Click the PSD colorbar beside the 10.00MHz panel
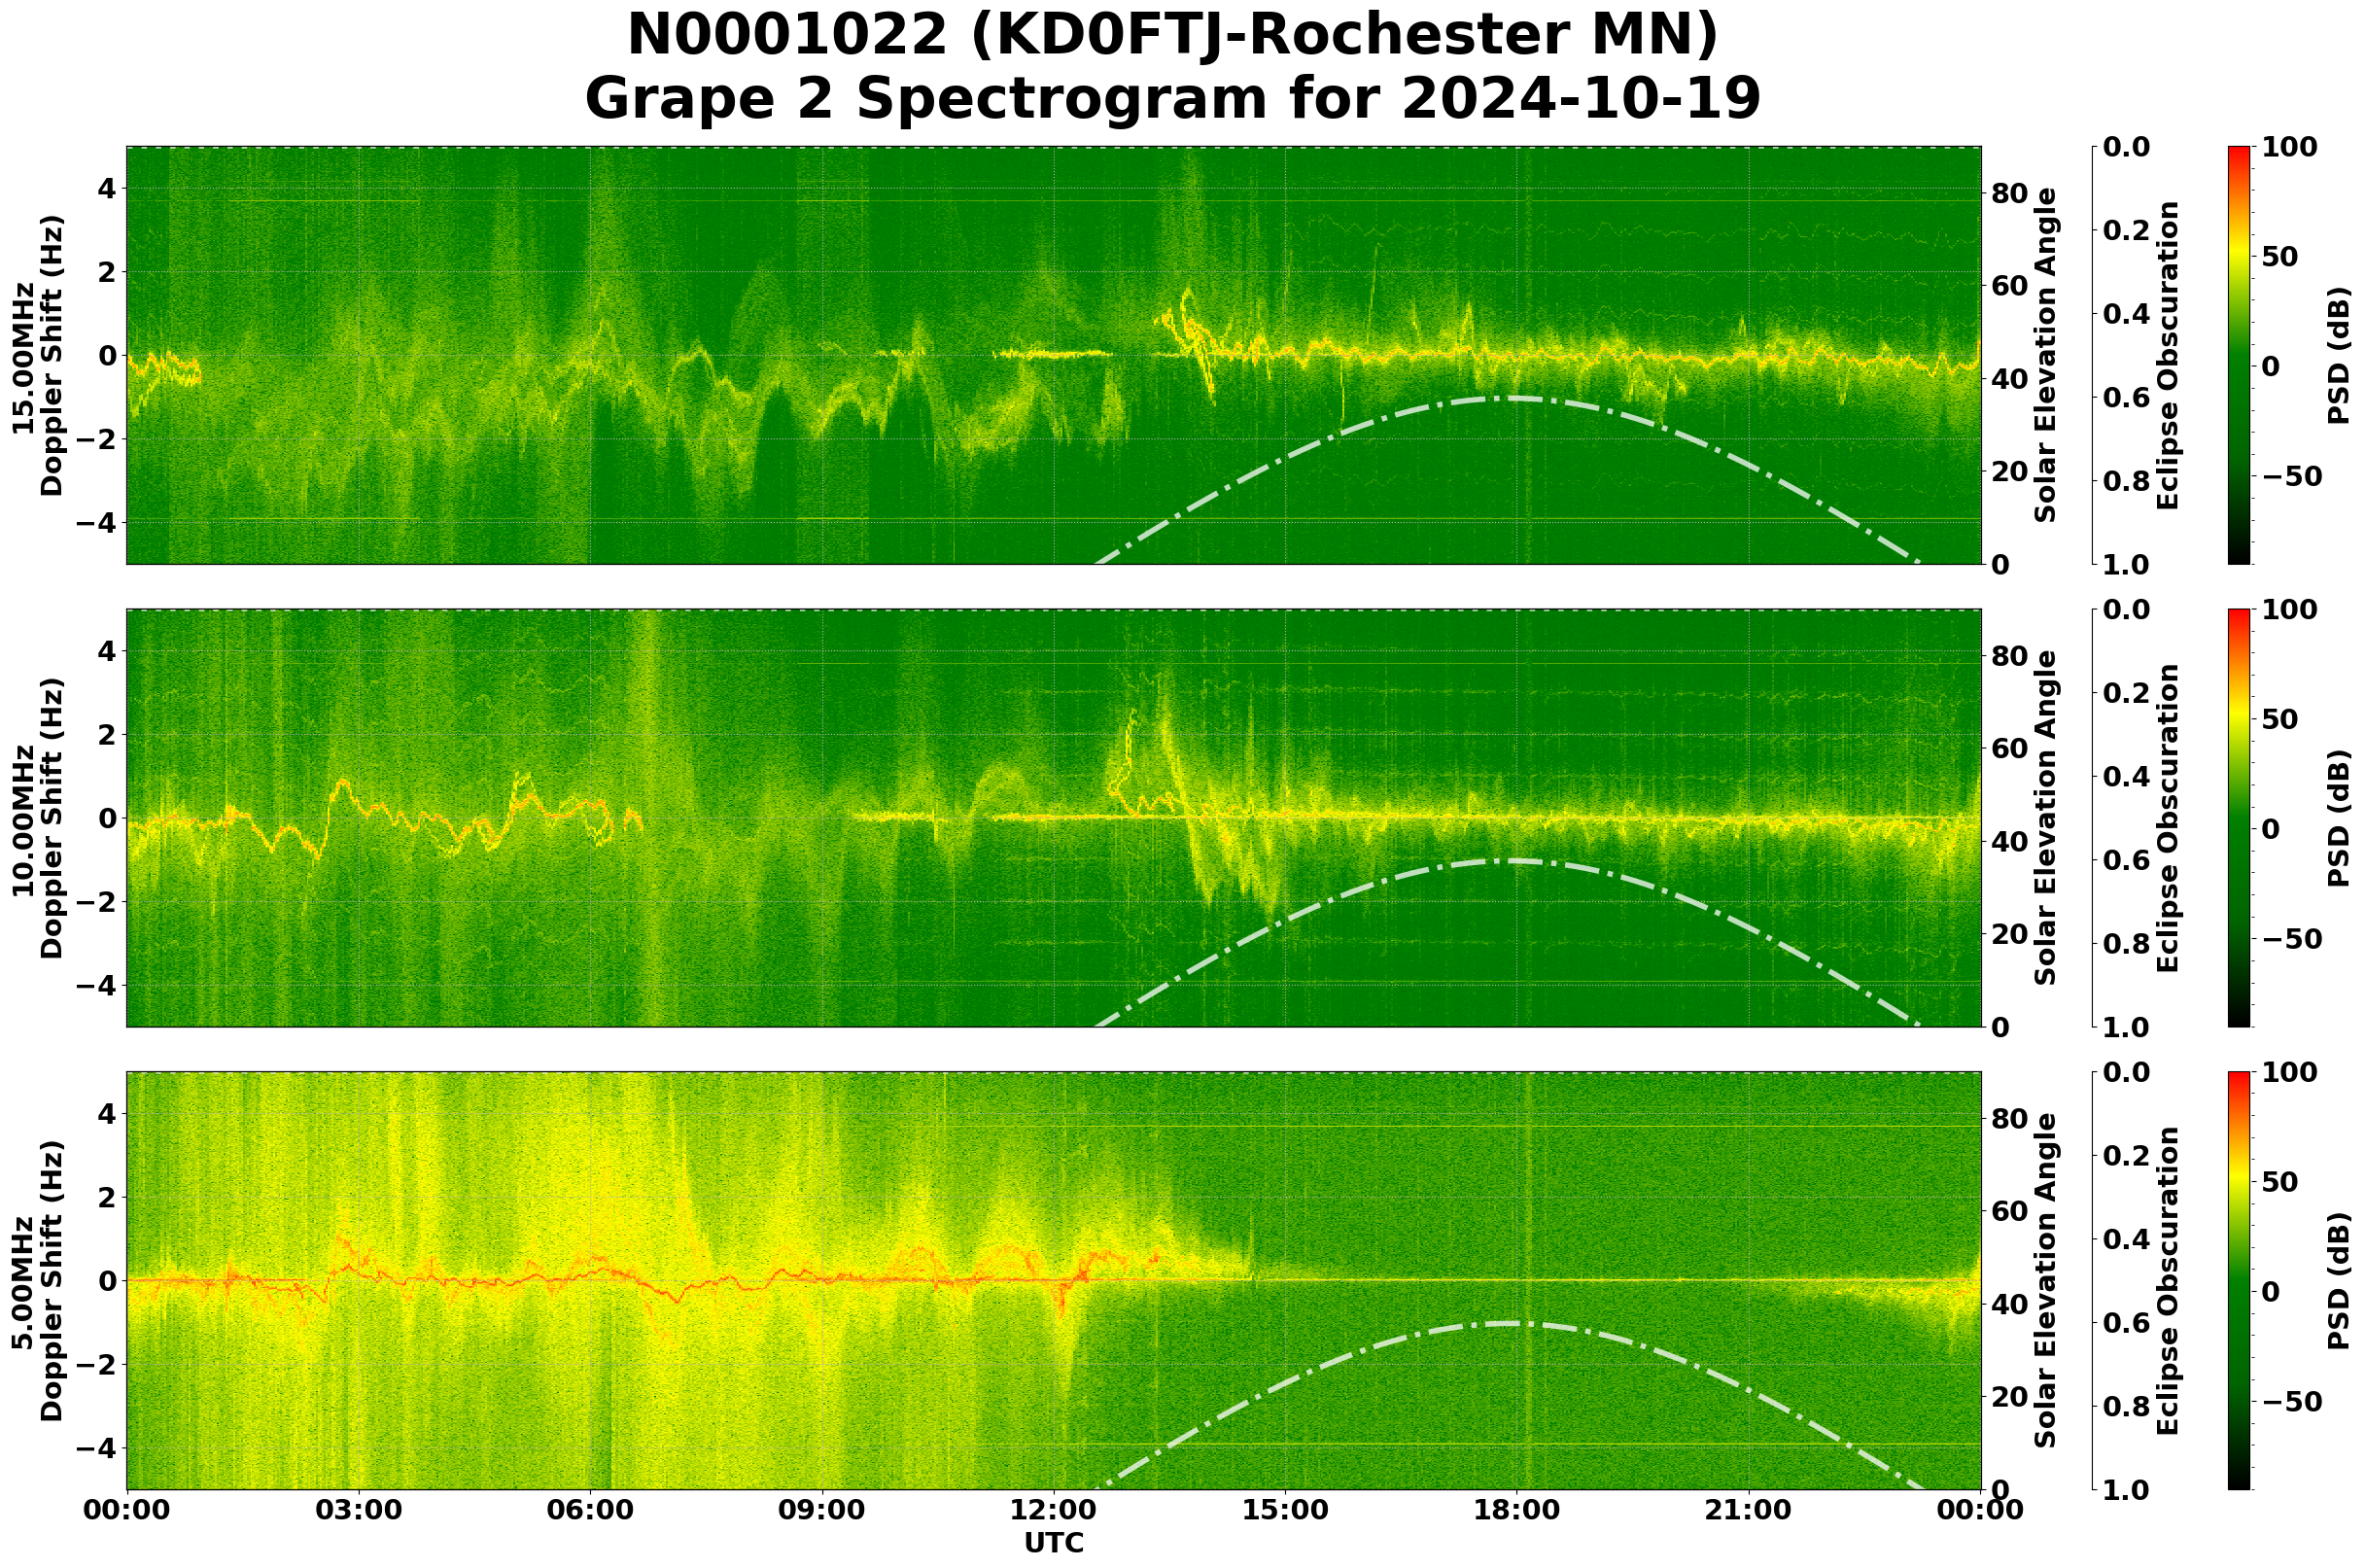This screenshot has height=1568, width=2365. point(2239,818)
